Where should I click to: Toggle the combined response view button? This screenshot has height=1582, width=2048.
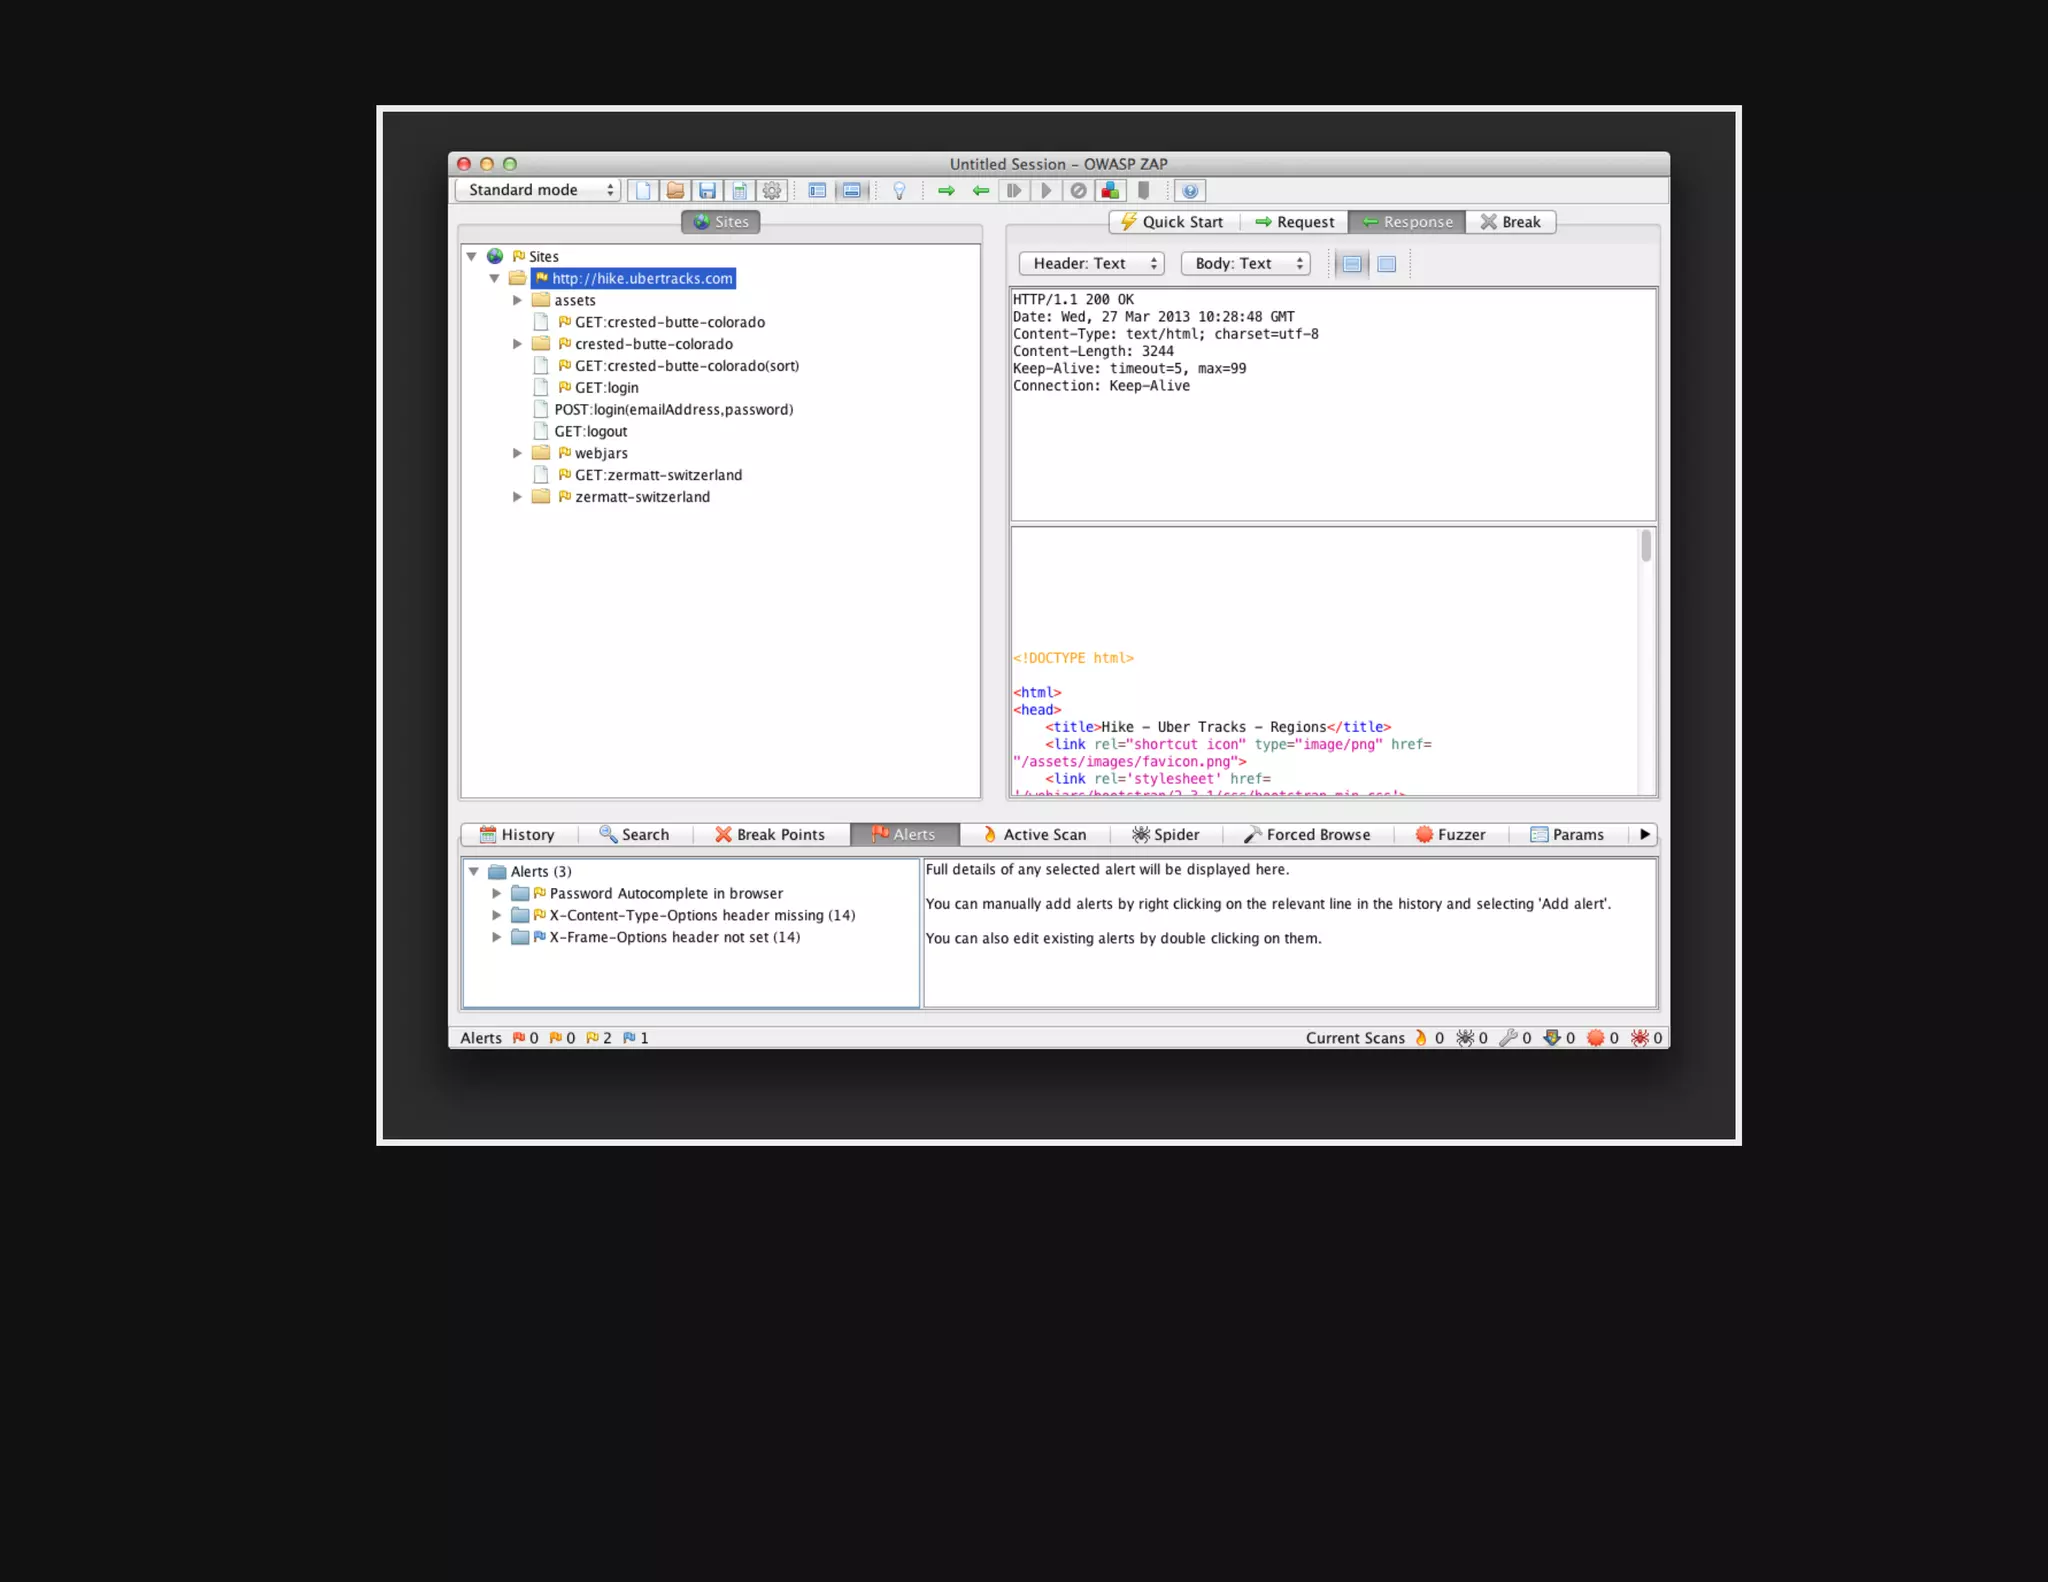(1386, 264)
